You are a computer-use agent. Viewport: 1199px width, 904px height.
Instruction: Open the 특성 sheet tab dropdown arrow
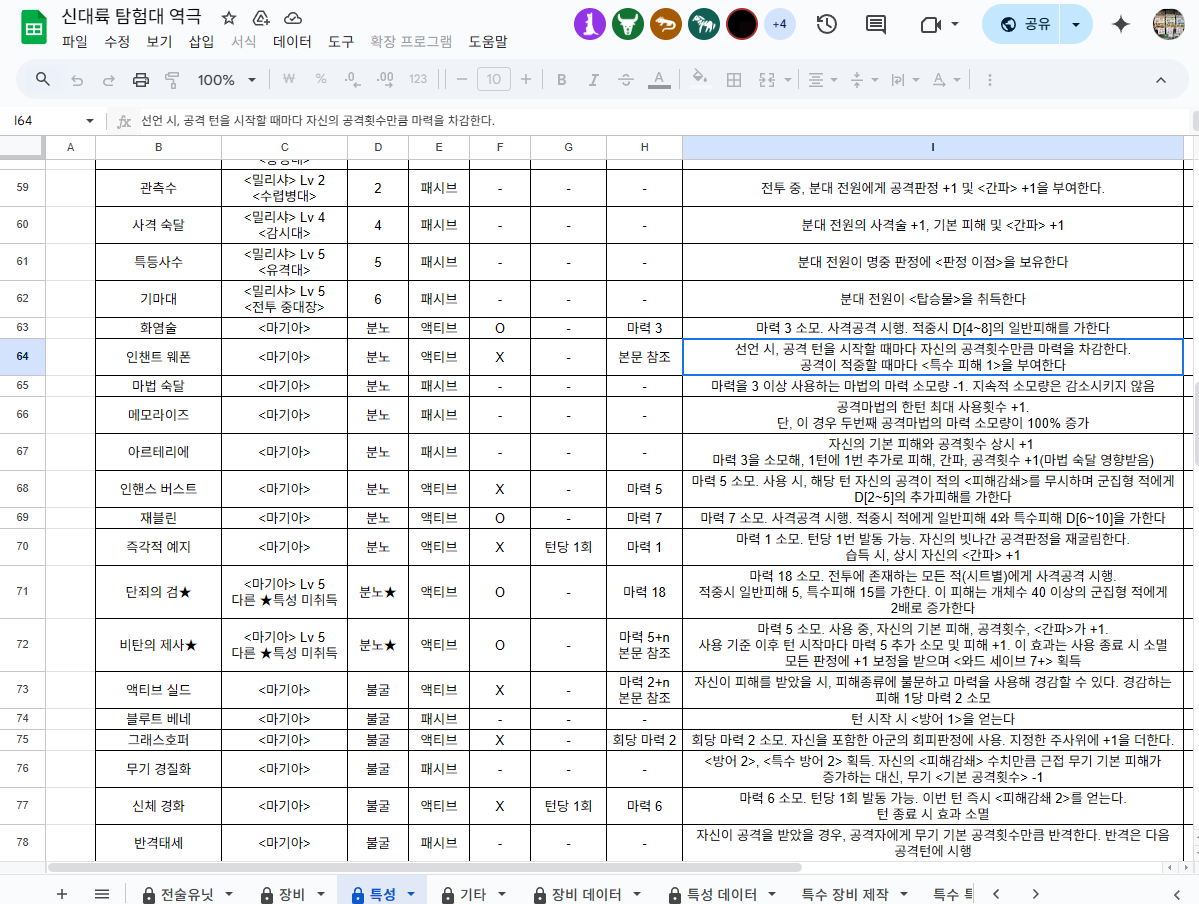410,894
